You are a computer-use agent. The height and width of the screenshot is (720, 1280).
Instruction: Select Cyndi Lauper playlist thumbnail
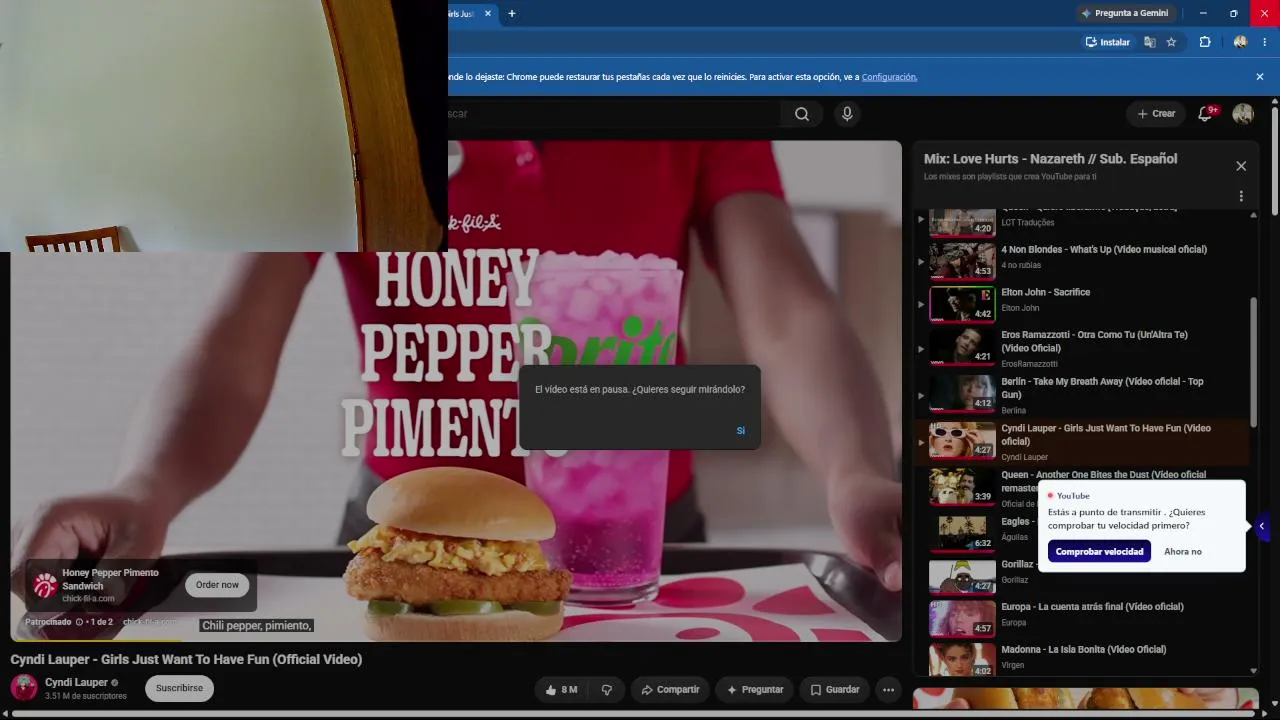(963, 440)
